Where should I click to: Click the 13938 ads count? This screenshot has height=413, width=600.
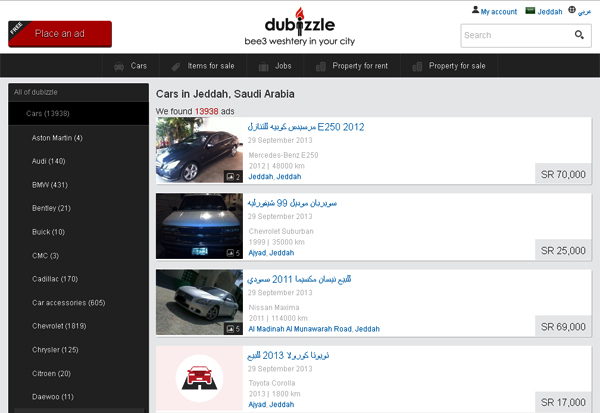207,111
